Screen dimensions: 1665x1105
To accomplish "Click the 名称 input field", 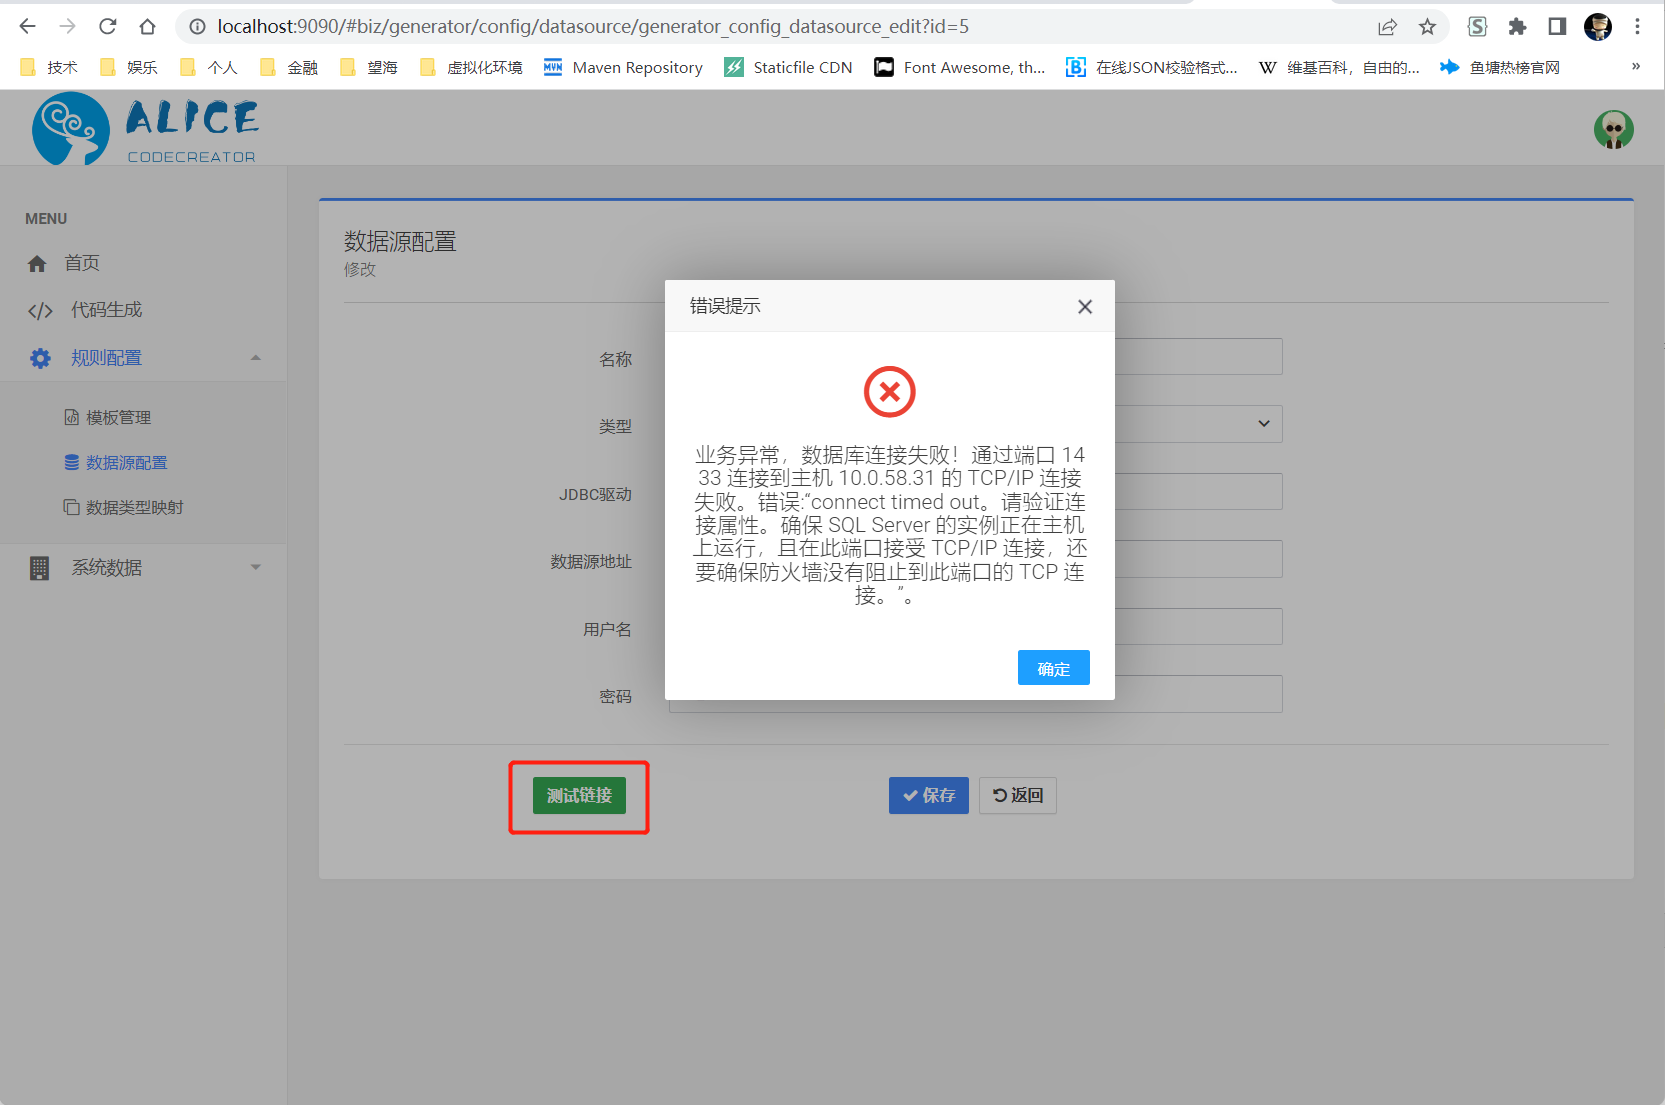I will tap(976, 357).
